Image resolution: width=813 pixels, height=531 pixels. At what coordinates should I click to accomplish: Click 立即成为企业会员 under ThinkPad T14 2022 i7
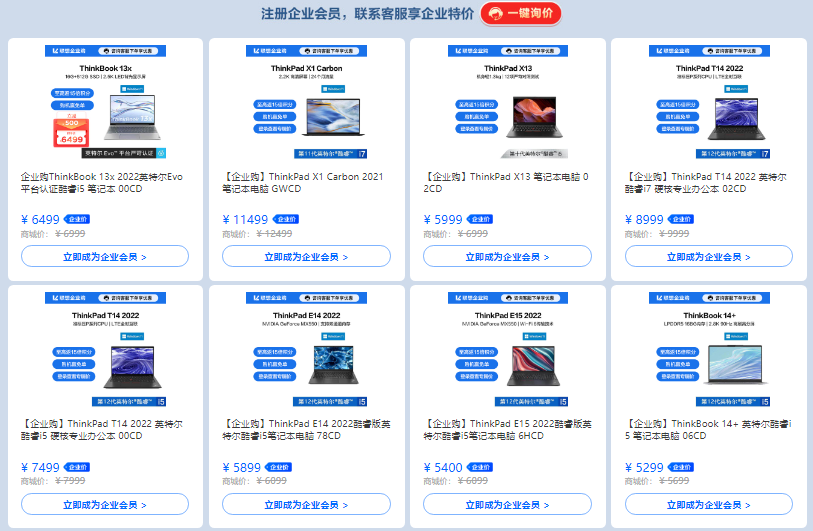point(709,257)
